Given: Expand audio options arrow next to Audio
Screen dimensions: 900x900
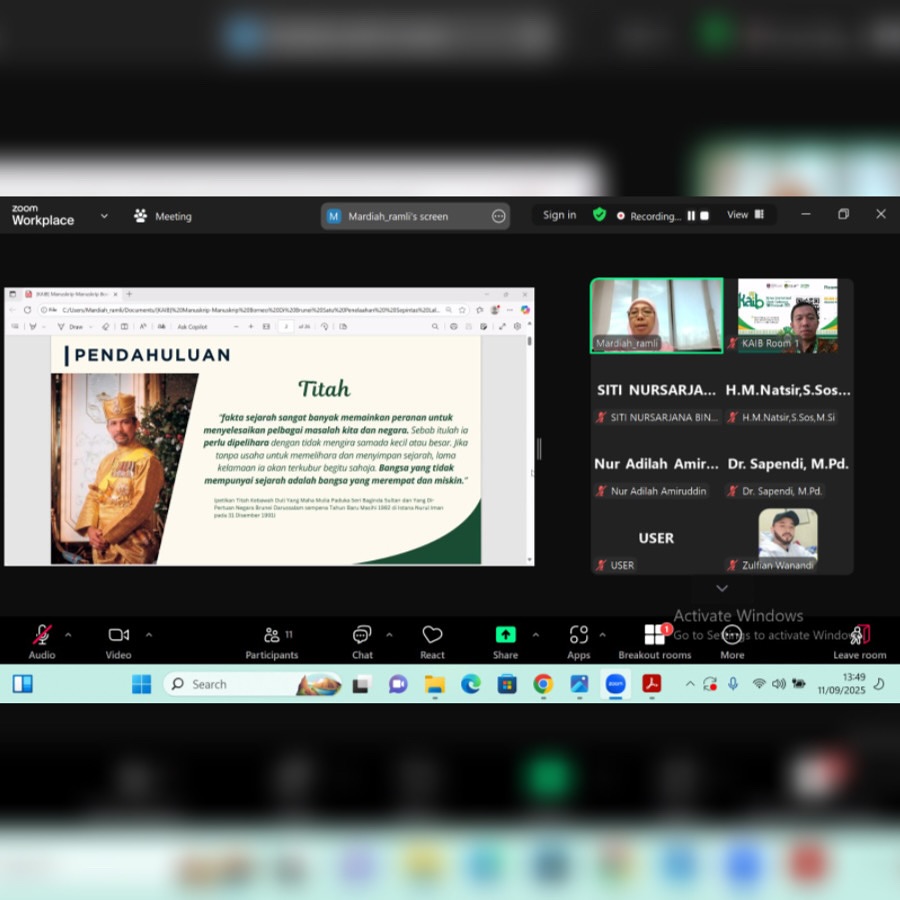Looking at the screenshot, I should (68, 635).
